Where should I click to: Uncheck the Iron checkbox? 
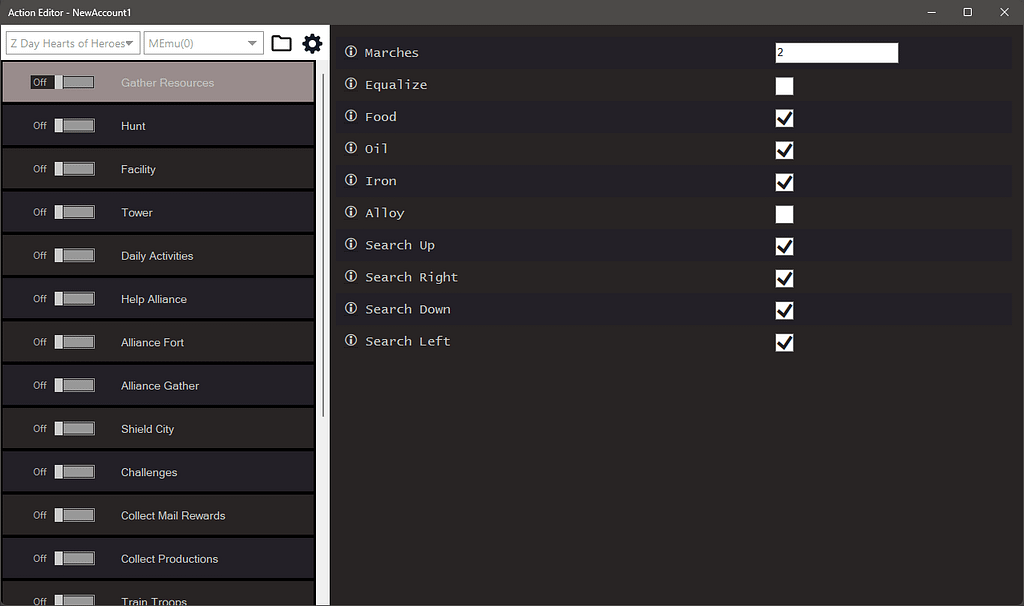[784, 182]
